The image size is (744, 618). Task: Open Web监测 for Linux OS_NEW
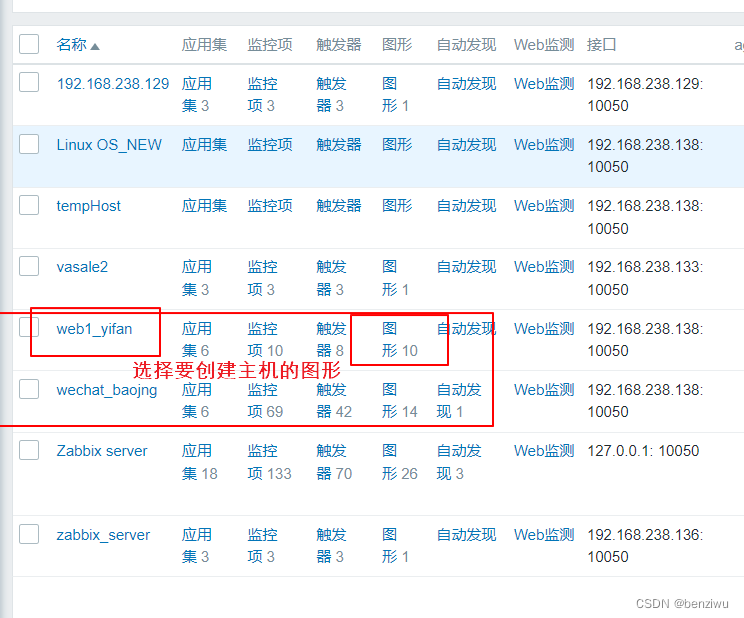544,145
